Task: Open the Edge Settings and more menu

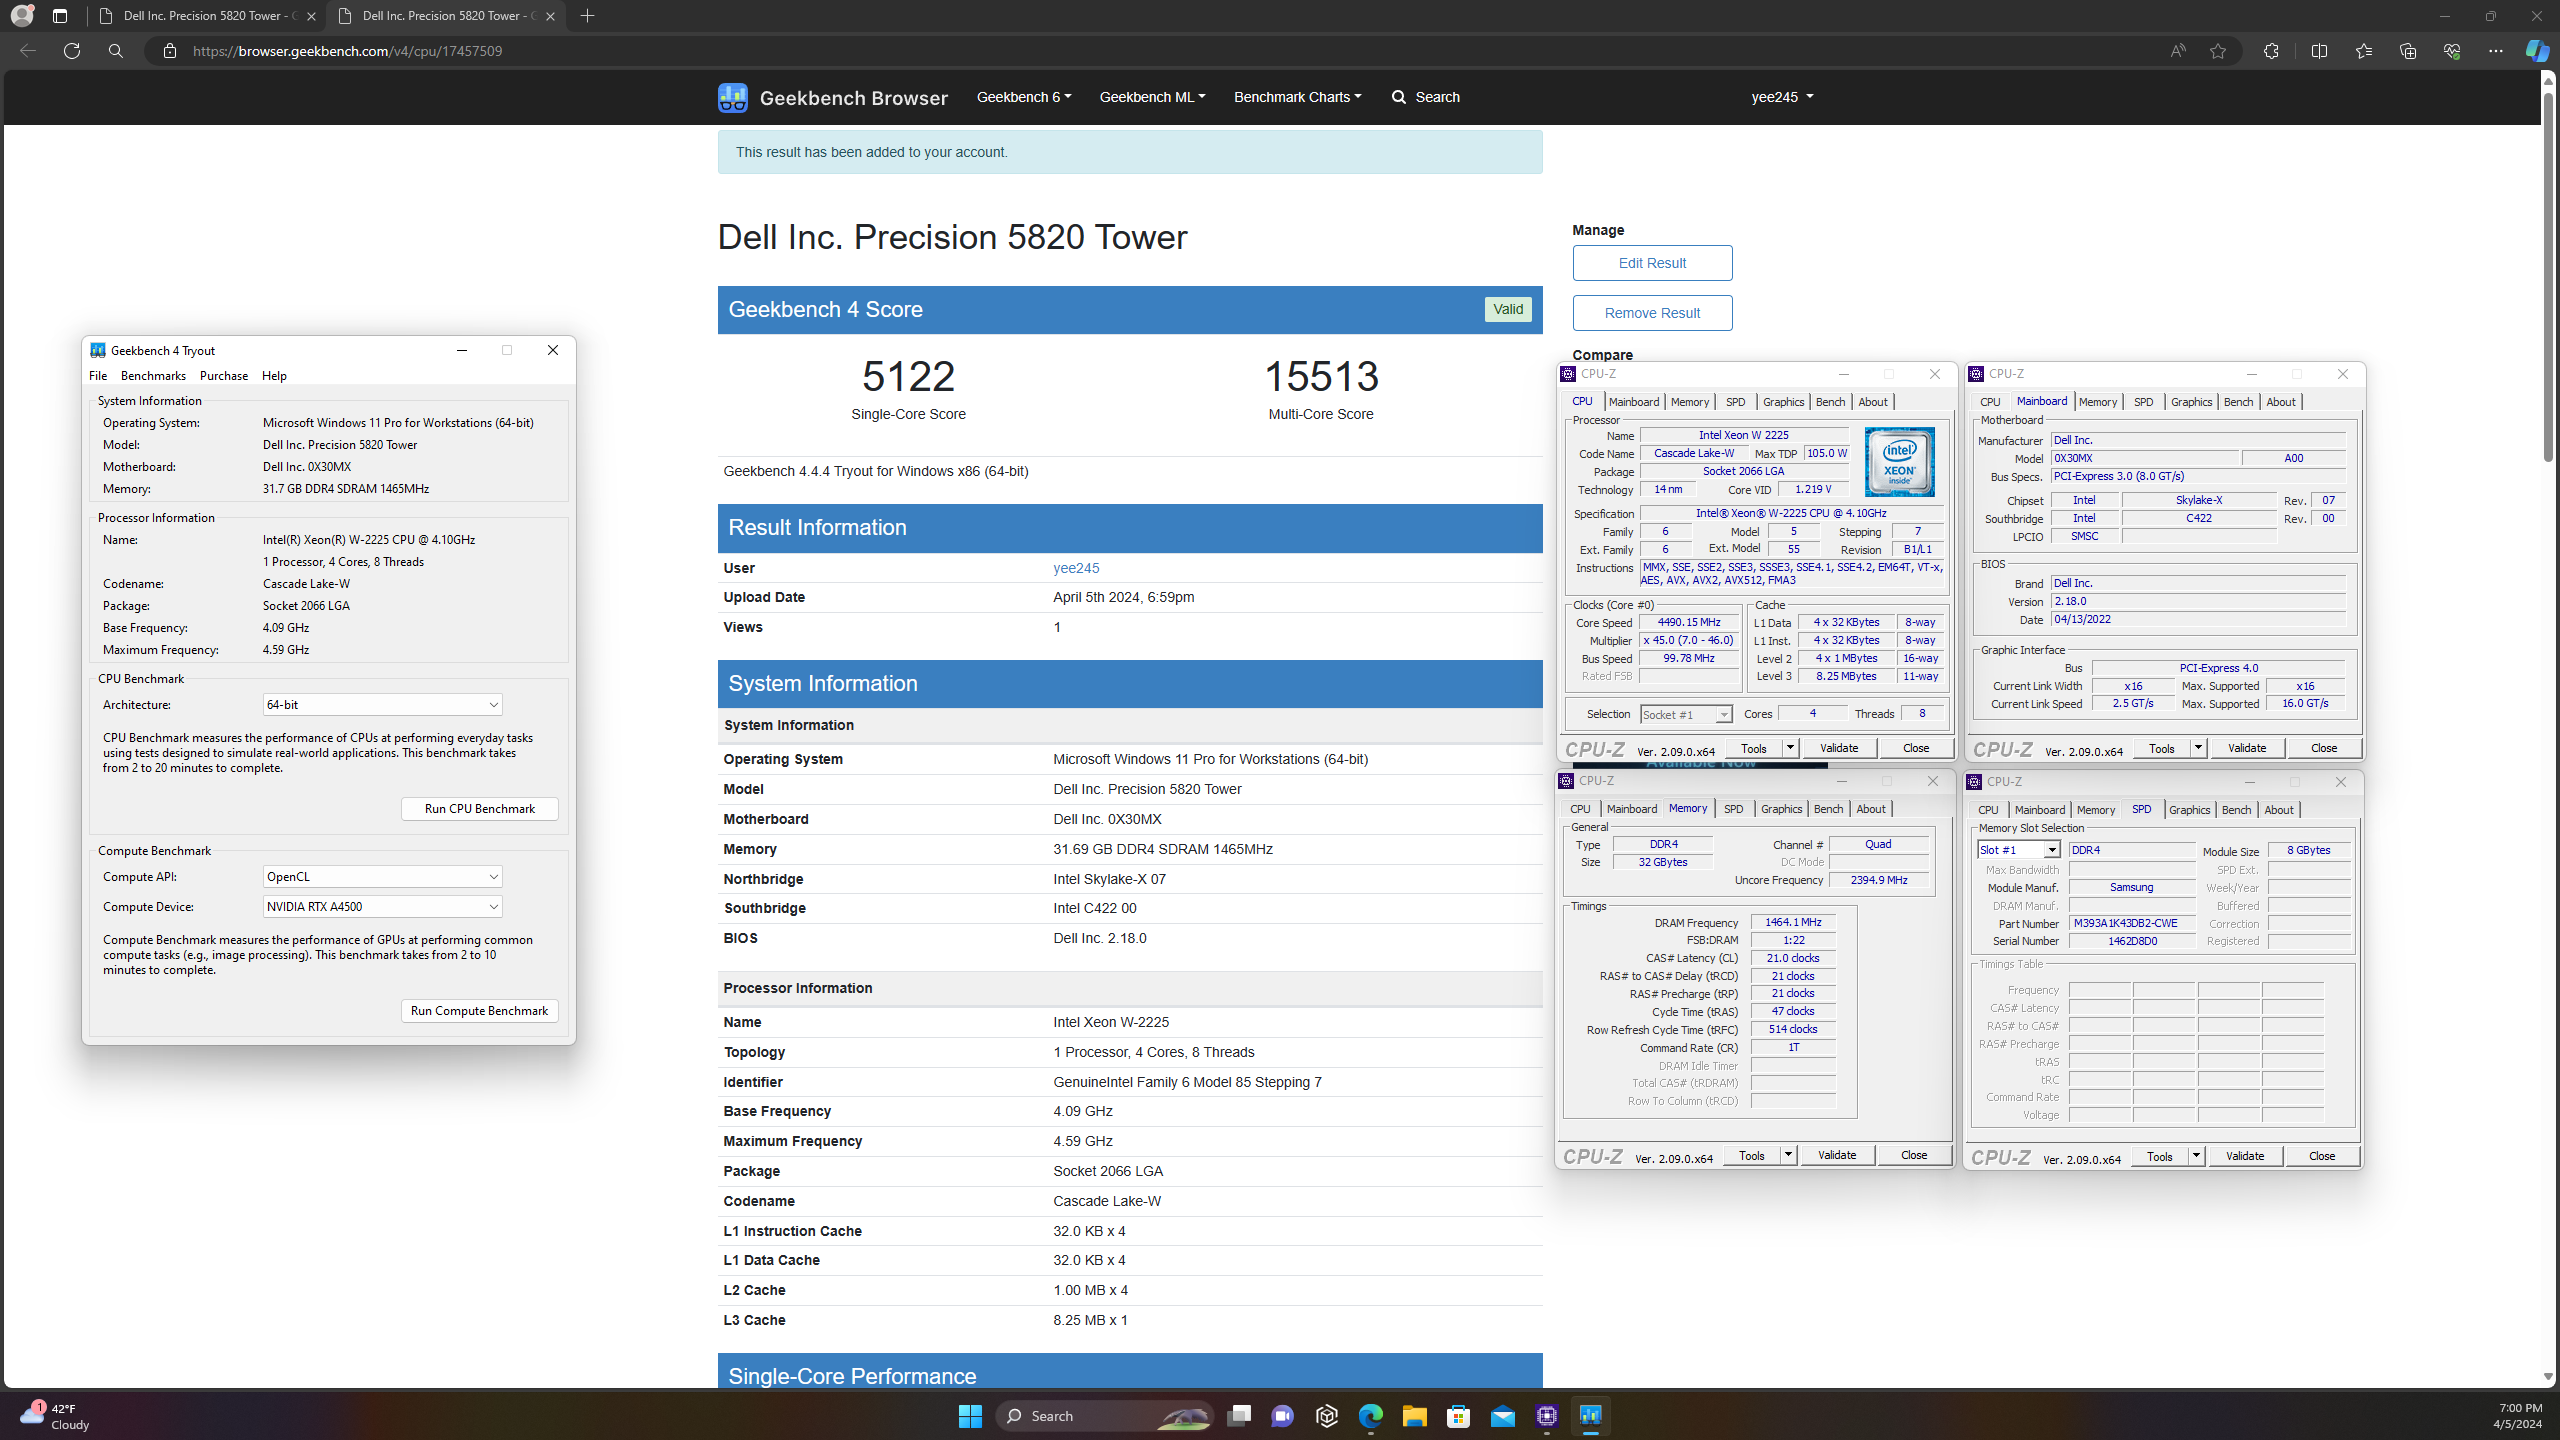Action: coord(2496,51)
